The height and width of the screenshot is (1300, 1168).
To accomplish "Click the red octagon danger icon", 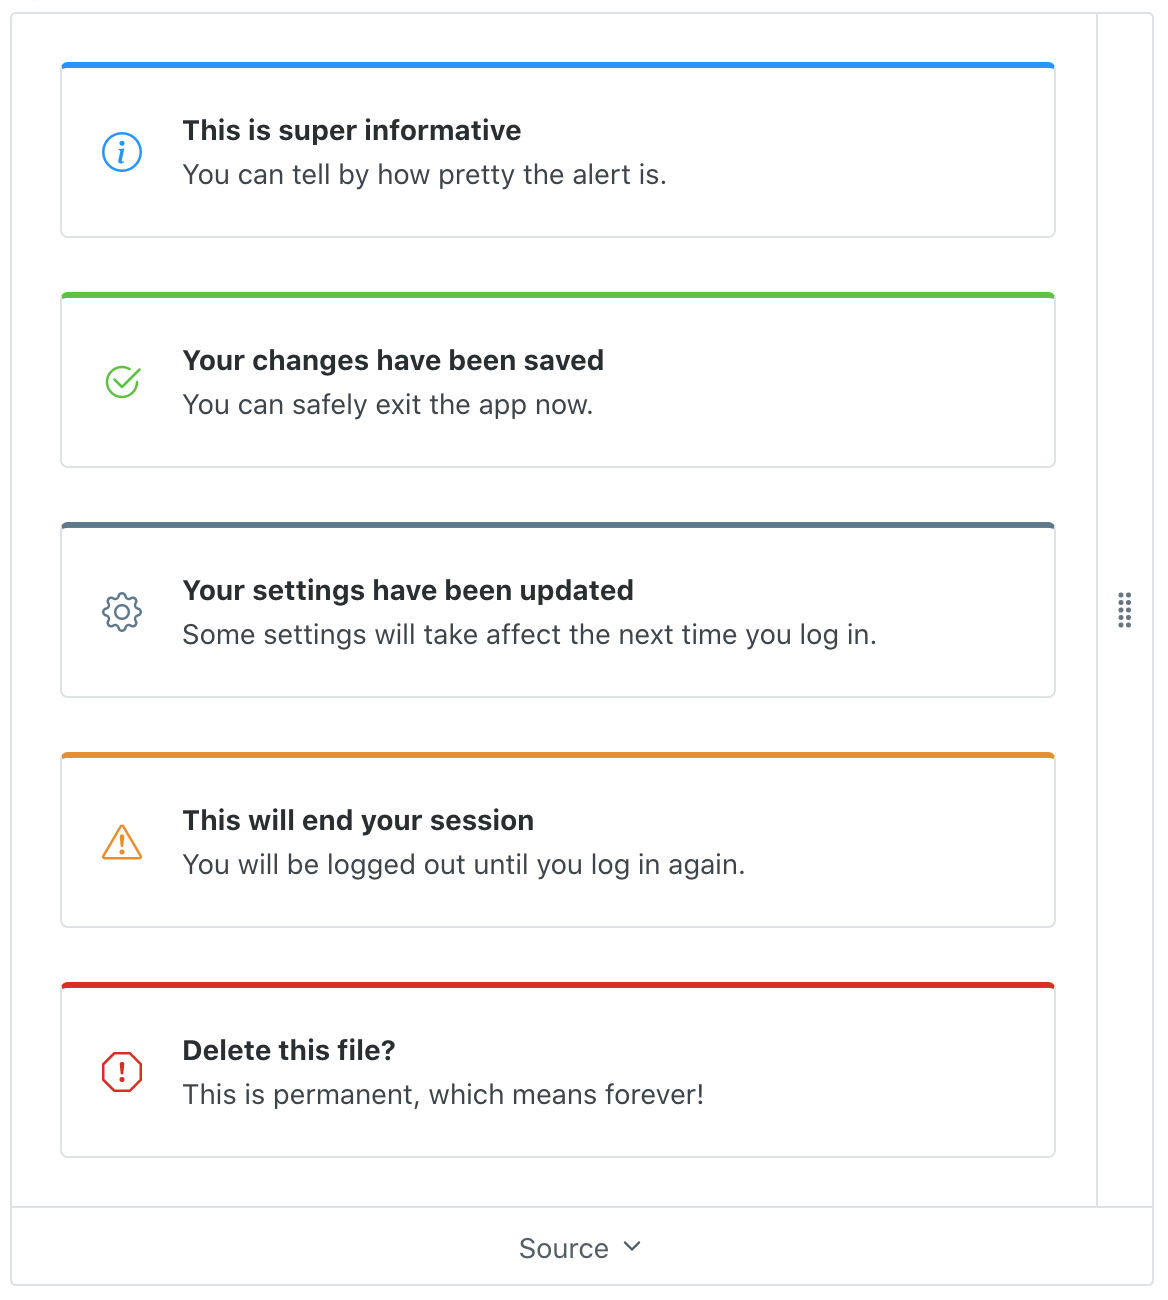I will point(122,1072).
